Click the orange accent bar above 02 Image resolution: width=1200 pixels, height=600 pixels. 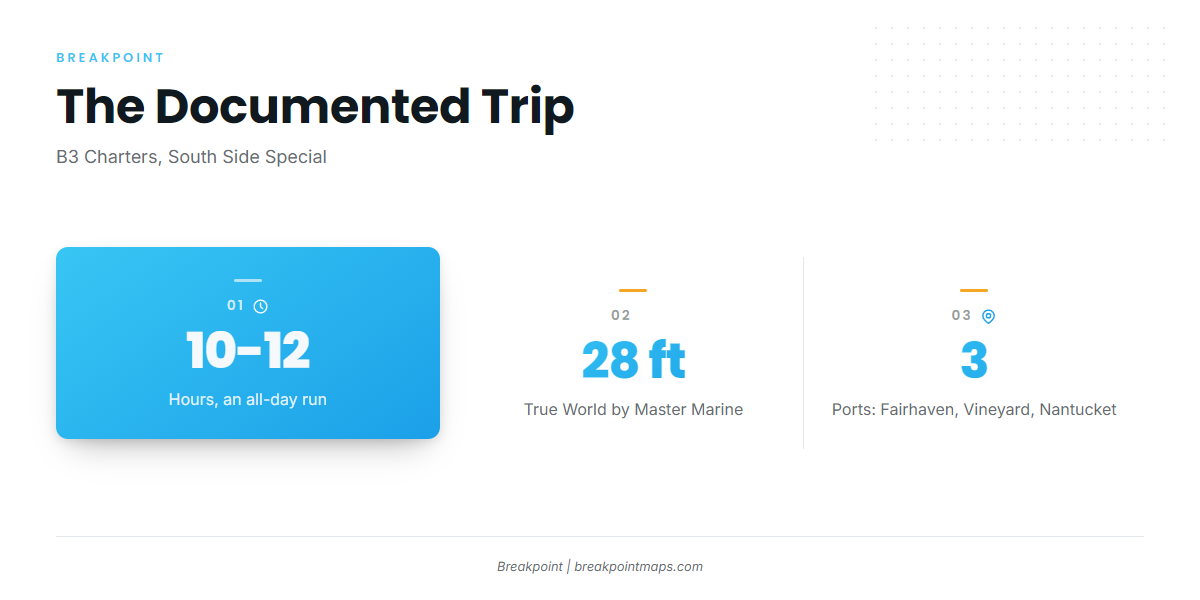coord(633,290)
